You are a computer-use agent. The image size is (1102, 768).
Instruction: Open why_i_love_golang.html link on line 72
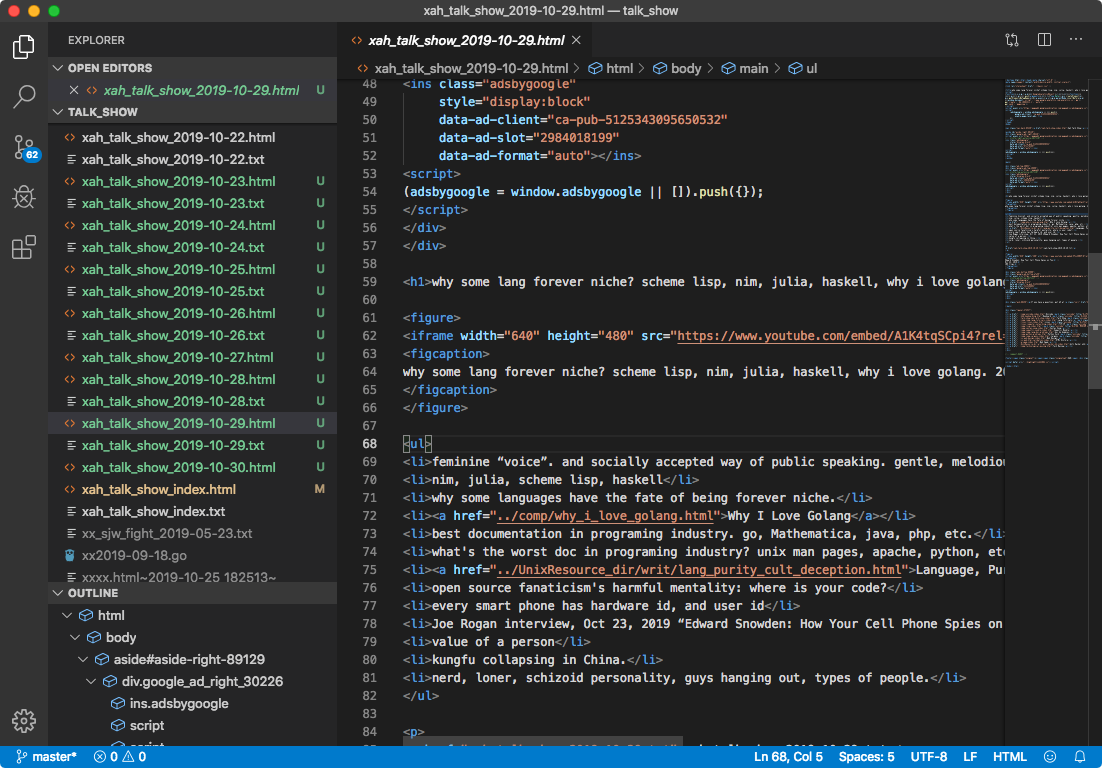[x=605, y=516]
